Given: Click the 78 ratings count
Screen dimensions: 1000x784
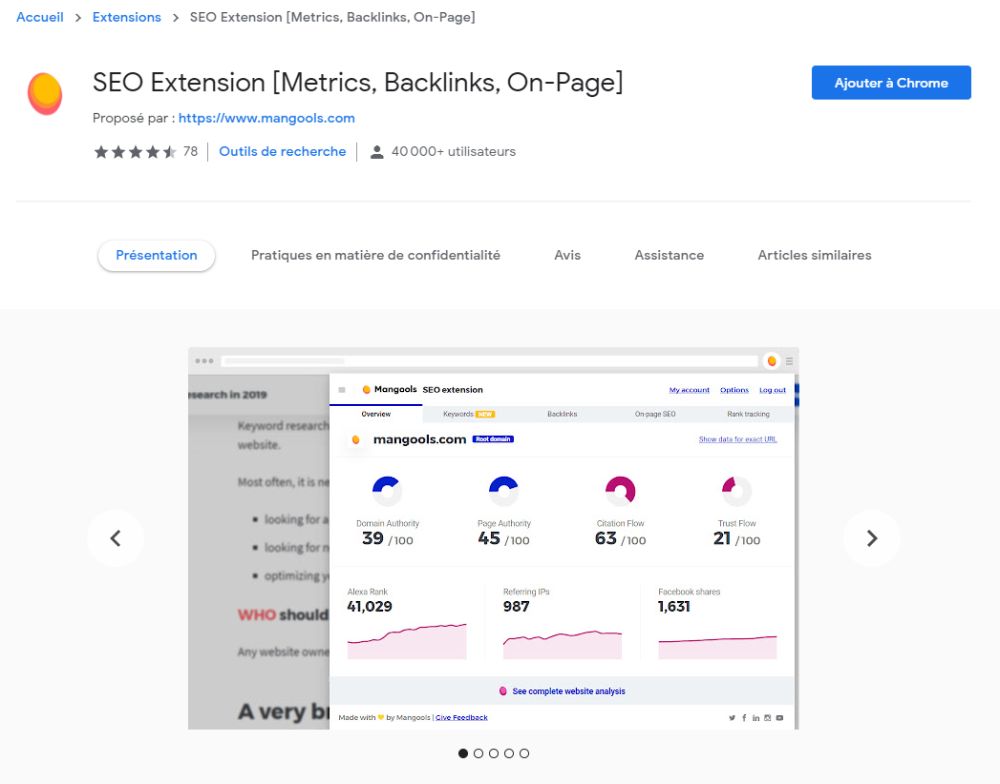Looking at the screenshot, I should 190,151.
